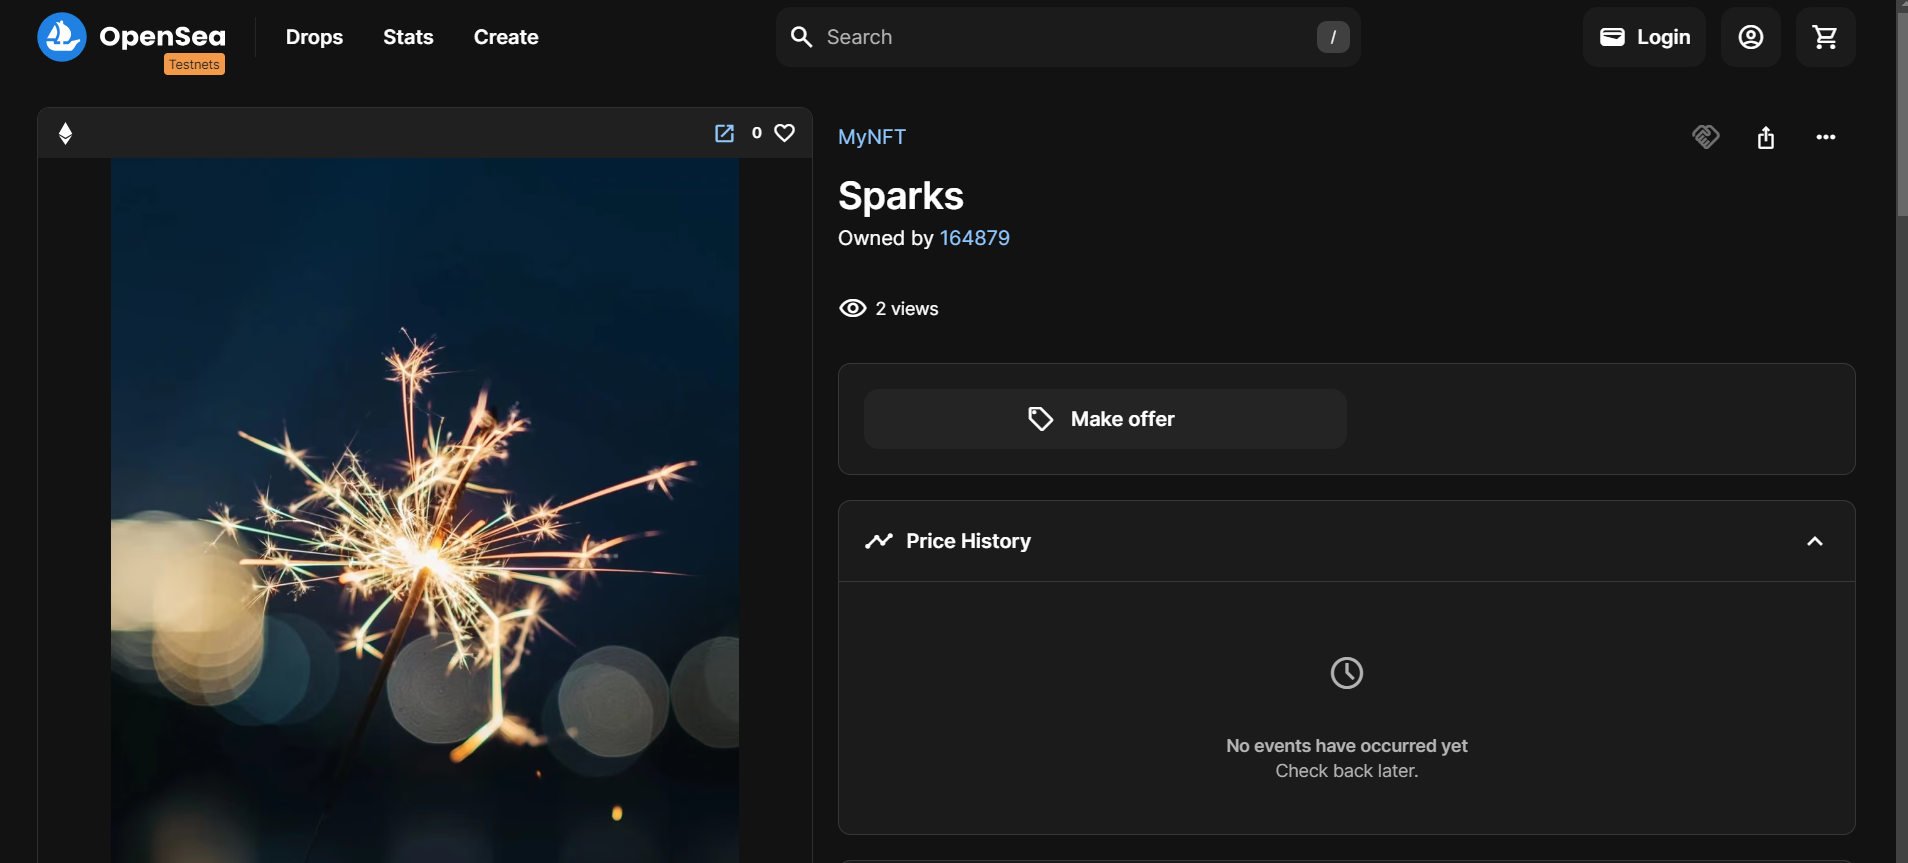Screen dimensions: 1908x863
Task: Click the Make offer button
Action: click(x=1105, y=419)
